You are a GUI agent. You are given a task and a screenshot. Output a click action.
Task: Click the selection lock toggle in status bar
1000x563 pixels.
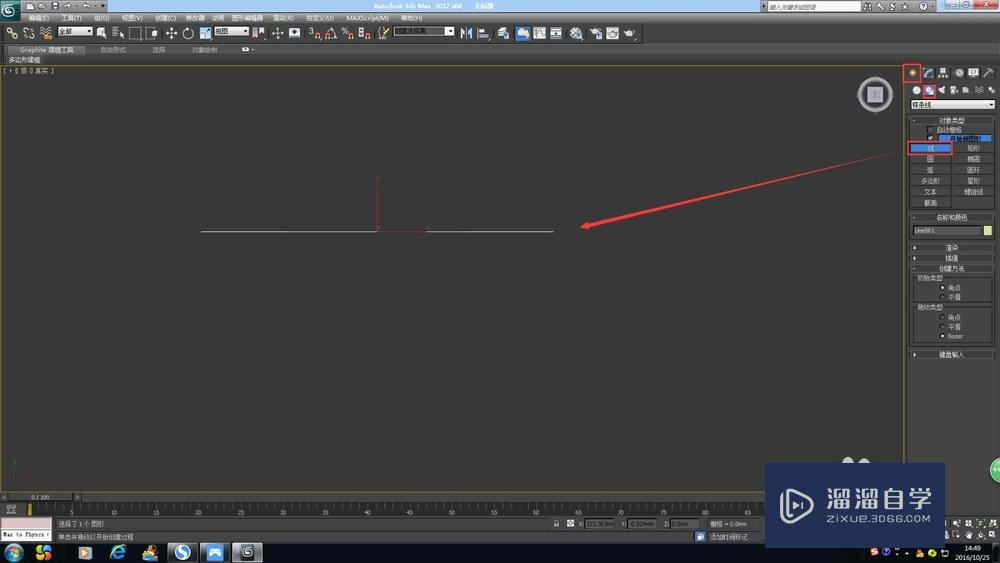coord(556,523)
